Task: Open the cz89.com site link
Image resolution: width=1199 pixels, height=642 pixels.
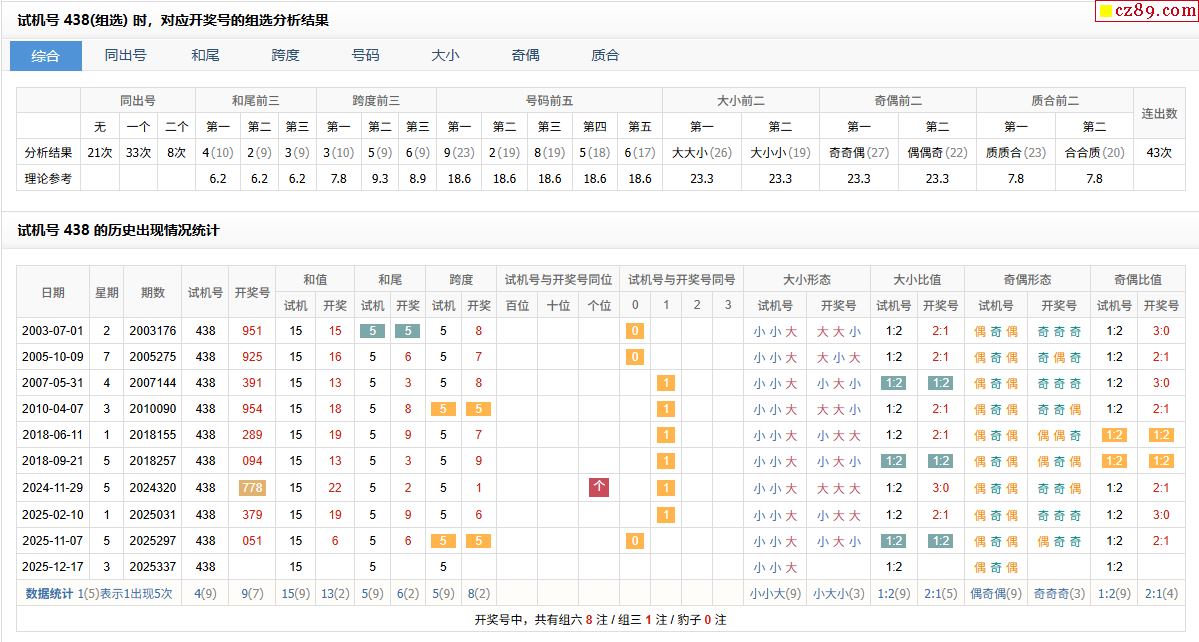Action: click(x=1149, y=12)
